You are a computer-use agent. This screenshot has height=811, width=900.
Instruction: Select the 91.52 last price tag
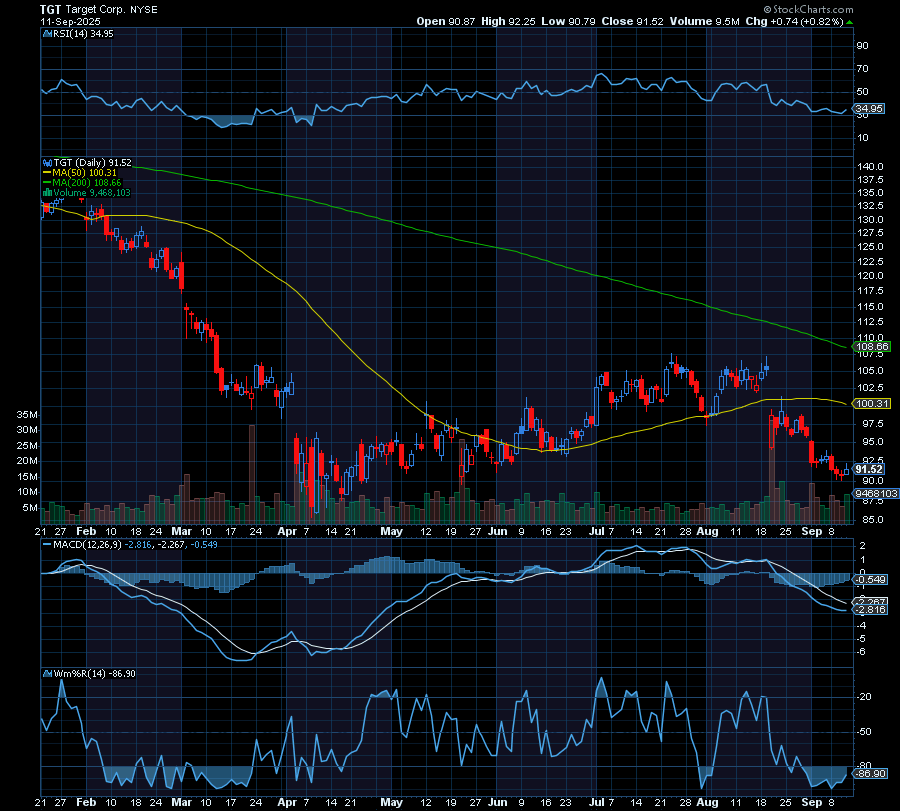click(x=869, y=469)
